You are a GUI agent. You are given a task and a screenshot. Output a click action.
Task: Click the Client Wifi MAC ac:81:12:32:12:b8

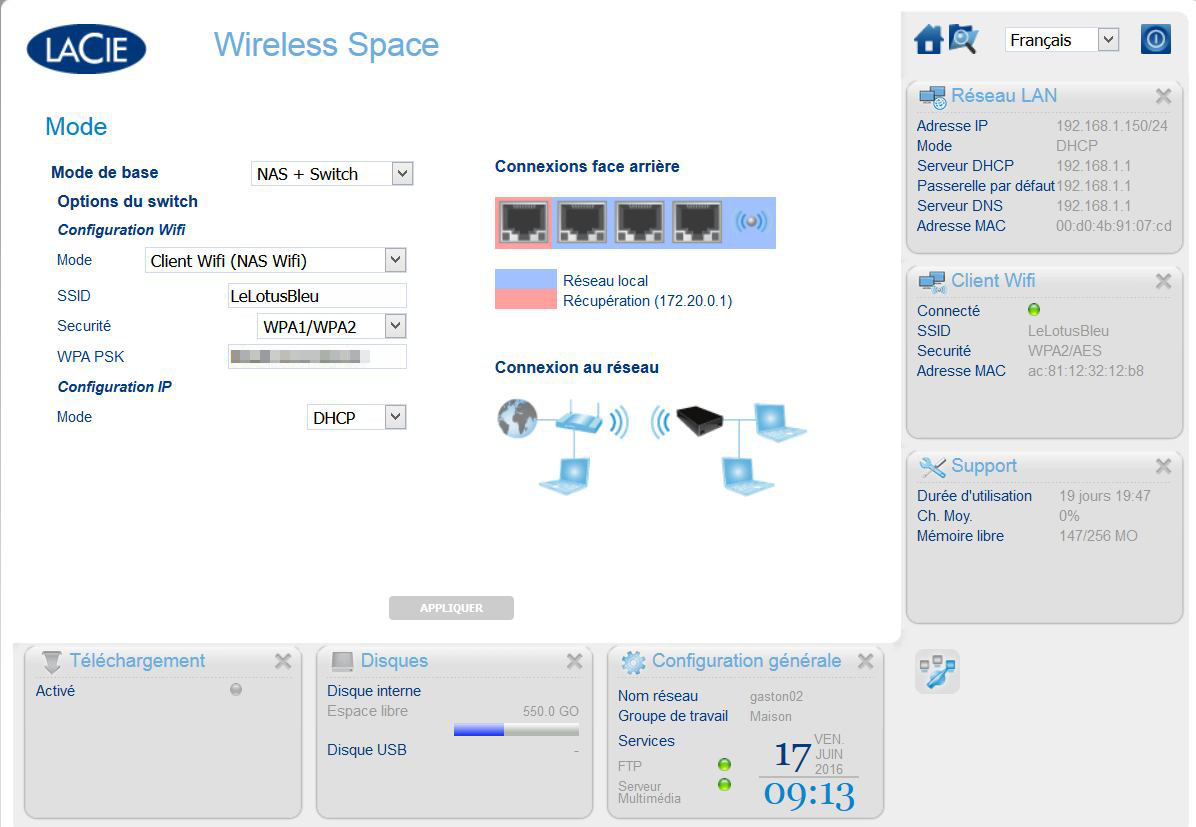pyautogui.click(x=1085, y=371)
